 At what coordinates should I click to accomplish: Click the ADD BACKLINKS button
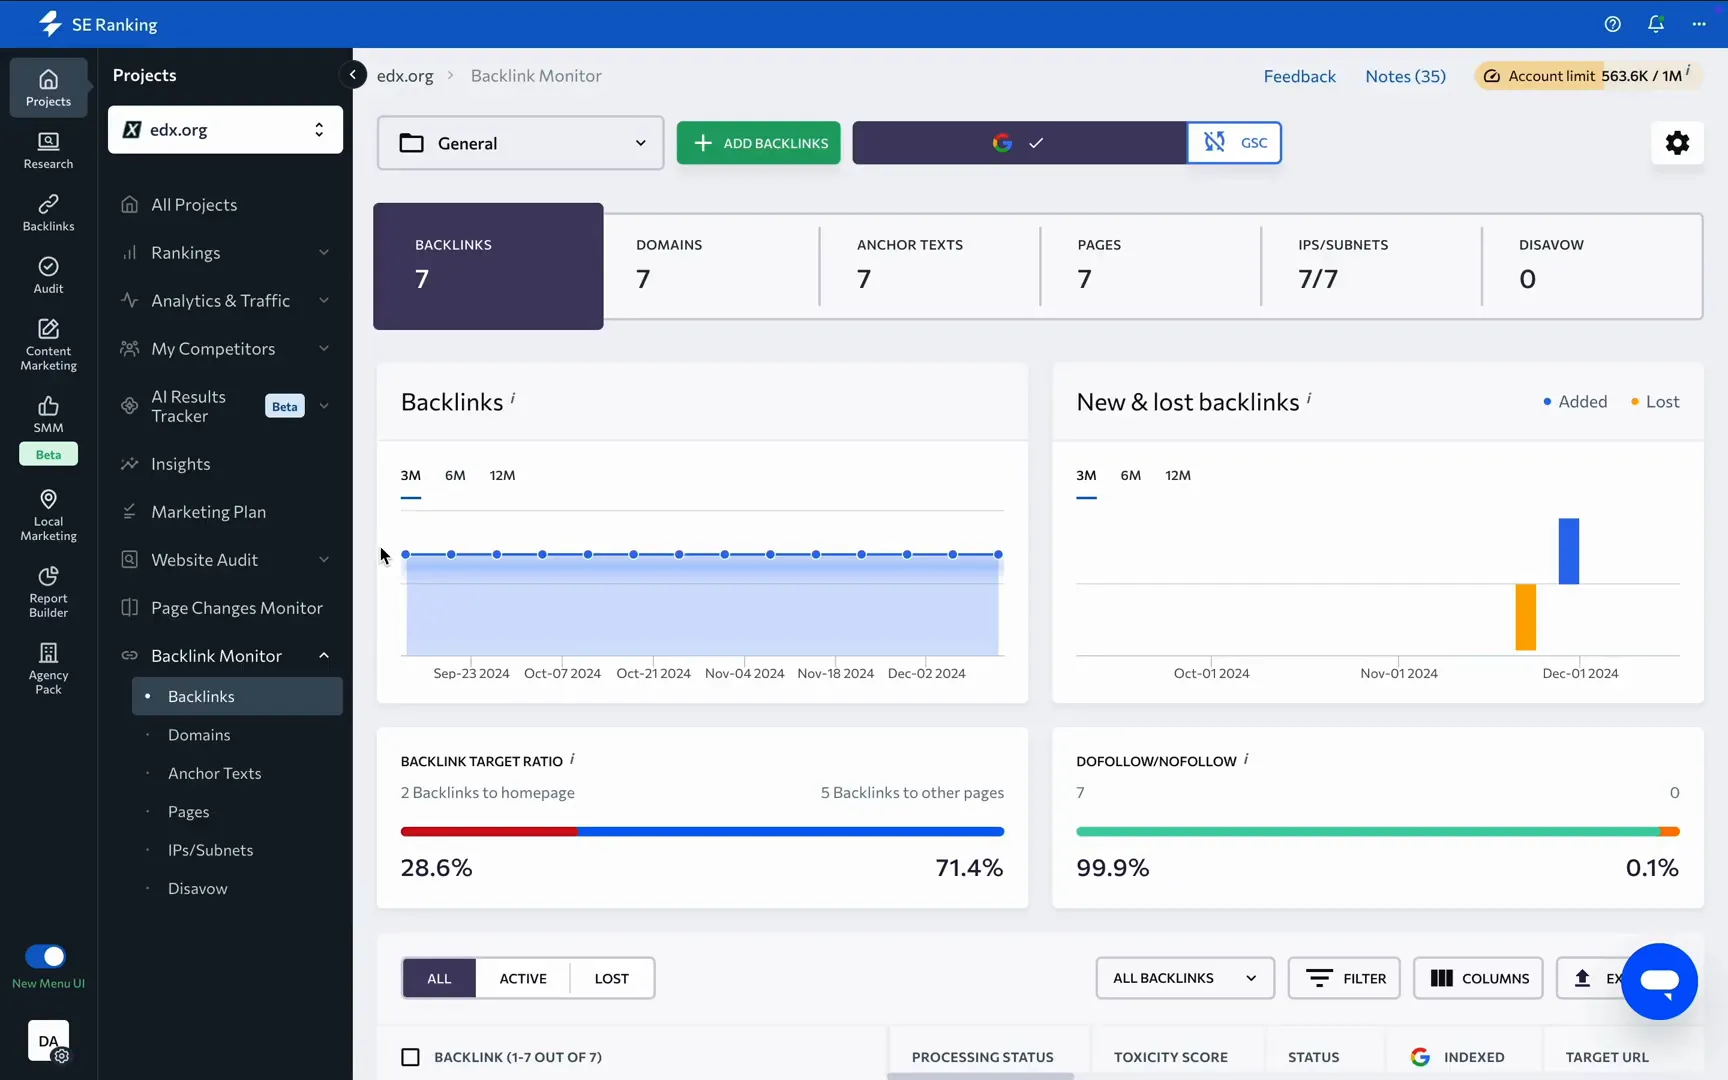[x=758, y=142]
